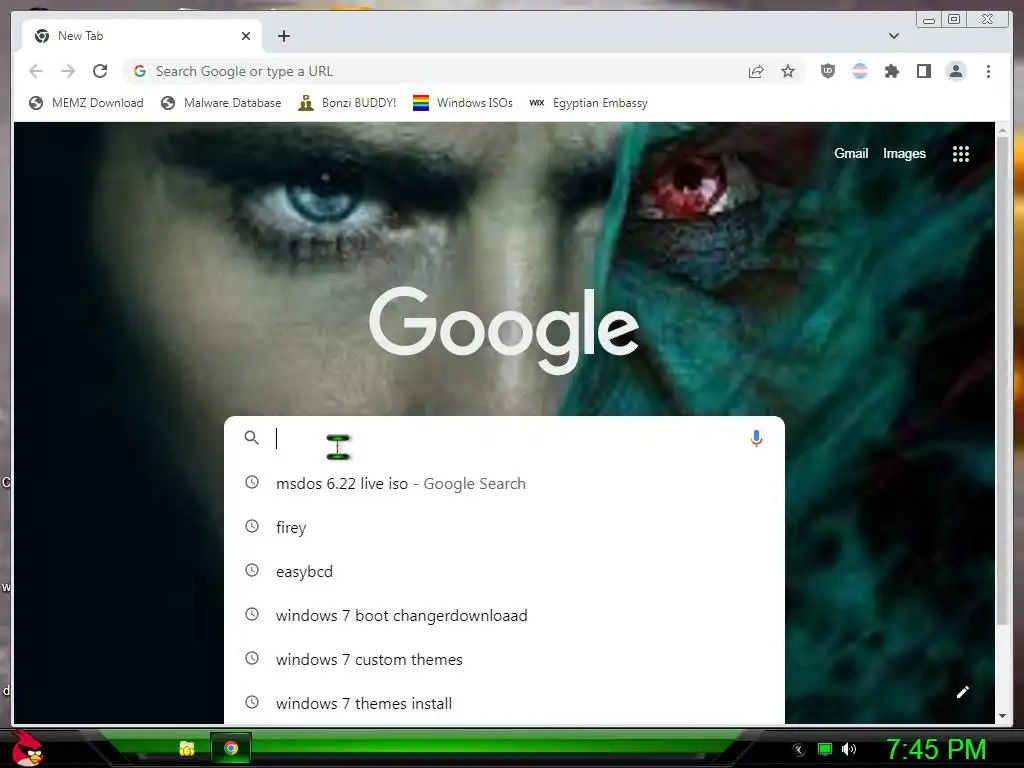This screenshot has width=1024, height=768.
Task: Bookmark this tab with the star icon
Action: [x=788, y=71]
